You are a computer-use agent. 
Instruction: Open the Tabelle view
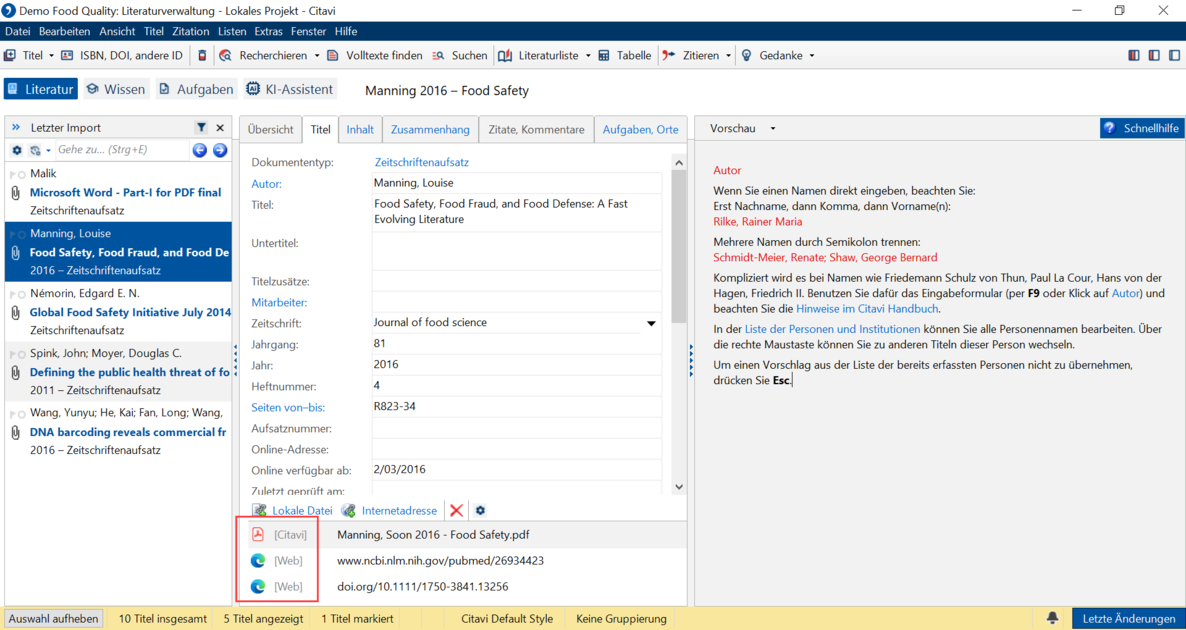625,55
